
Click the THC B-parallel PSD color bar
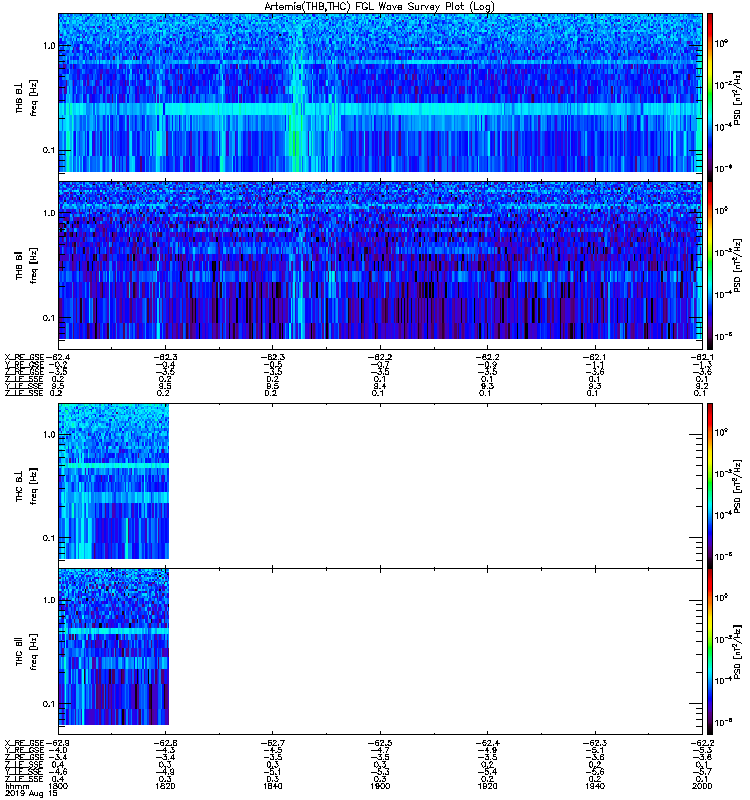pyautogui.click(x=710, y=652)
